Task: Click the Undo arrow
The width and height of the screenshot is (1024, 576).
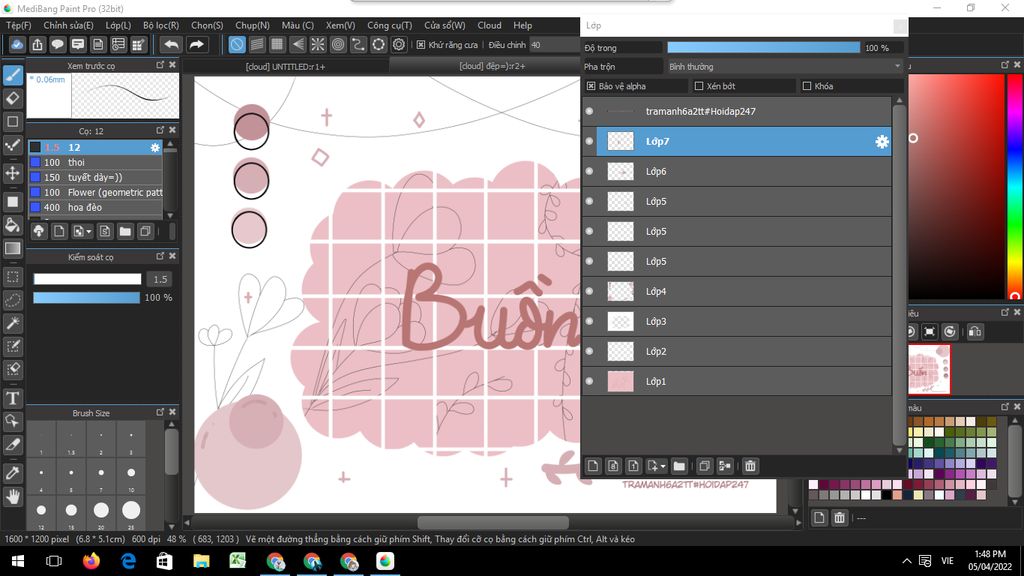Action: tap(171, 44)
